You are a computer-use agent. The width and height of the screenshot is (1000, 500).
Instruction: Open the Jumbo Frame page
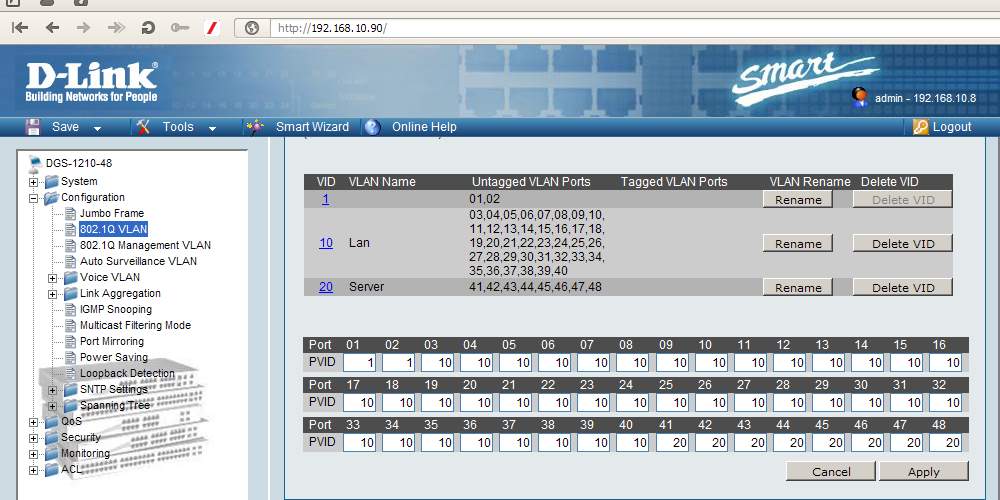112,213
